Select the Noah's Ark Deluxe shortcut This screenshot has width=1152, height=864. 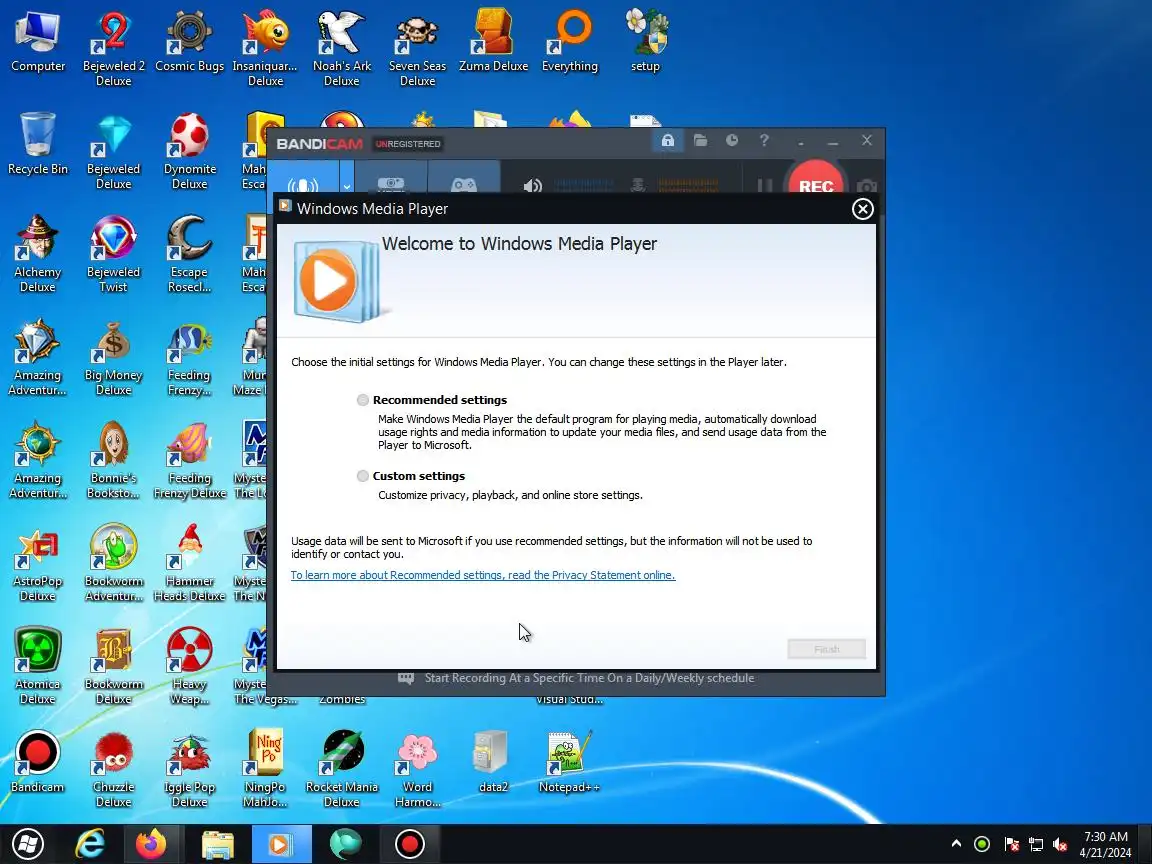(x=342, y=48)
